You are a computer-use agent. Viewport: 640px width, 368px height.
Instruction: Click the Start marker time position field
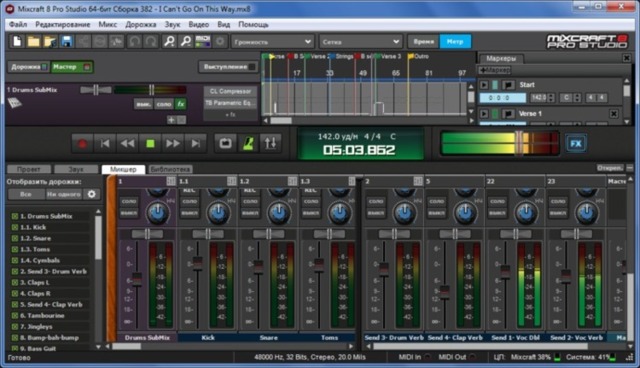(x=502, y=98)
